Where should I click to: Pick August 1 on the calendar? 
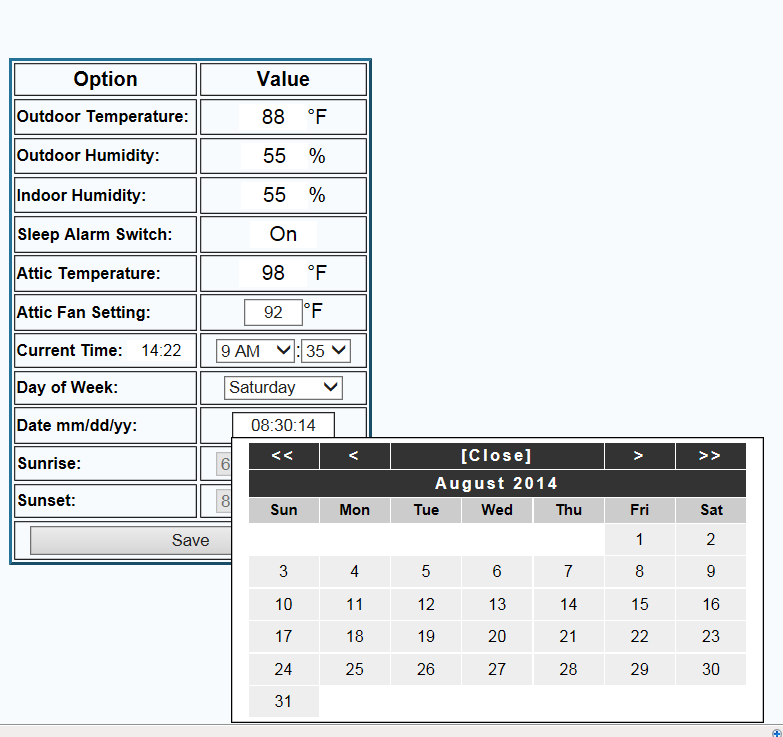640,540
